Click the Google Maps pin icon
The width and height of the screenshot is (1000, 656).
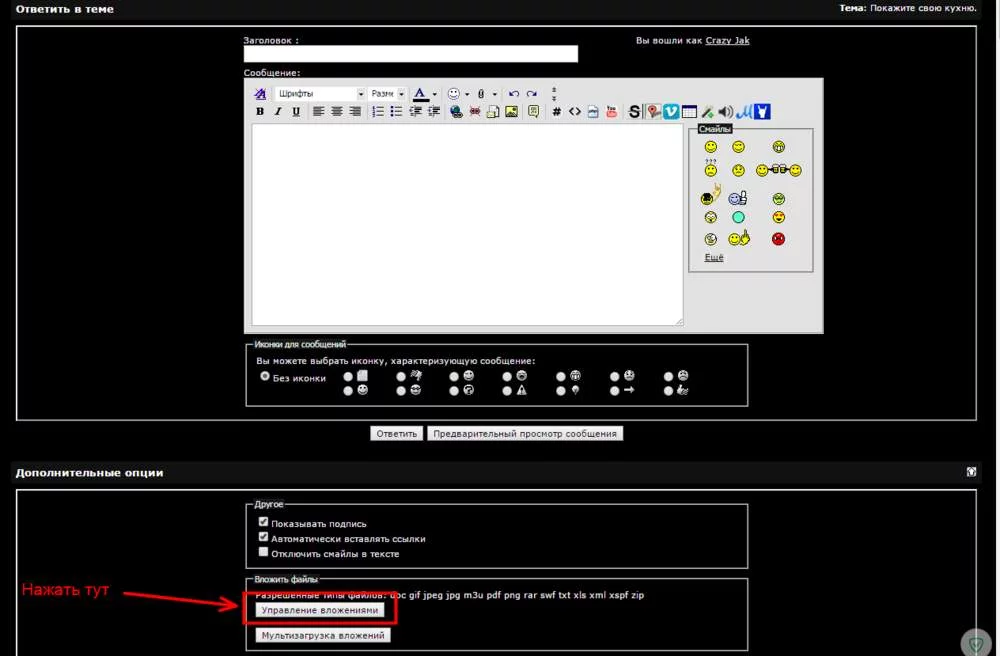coord(653,112)
